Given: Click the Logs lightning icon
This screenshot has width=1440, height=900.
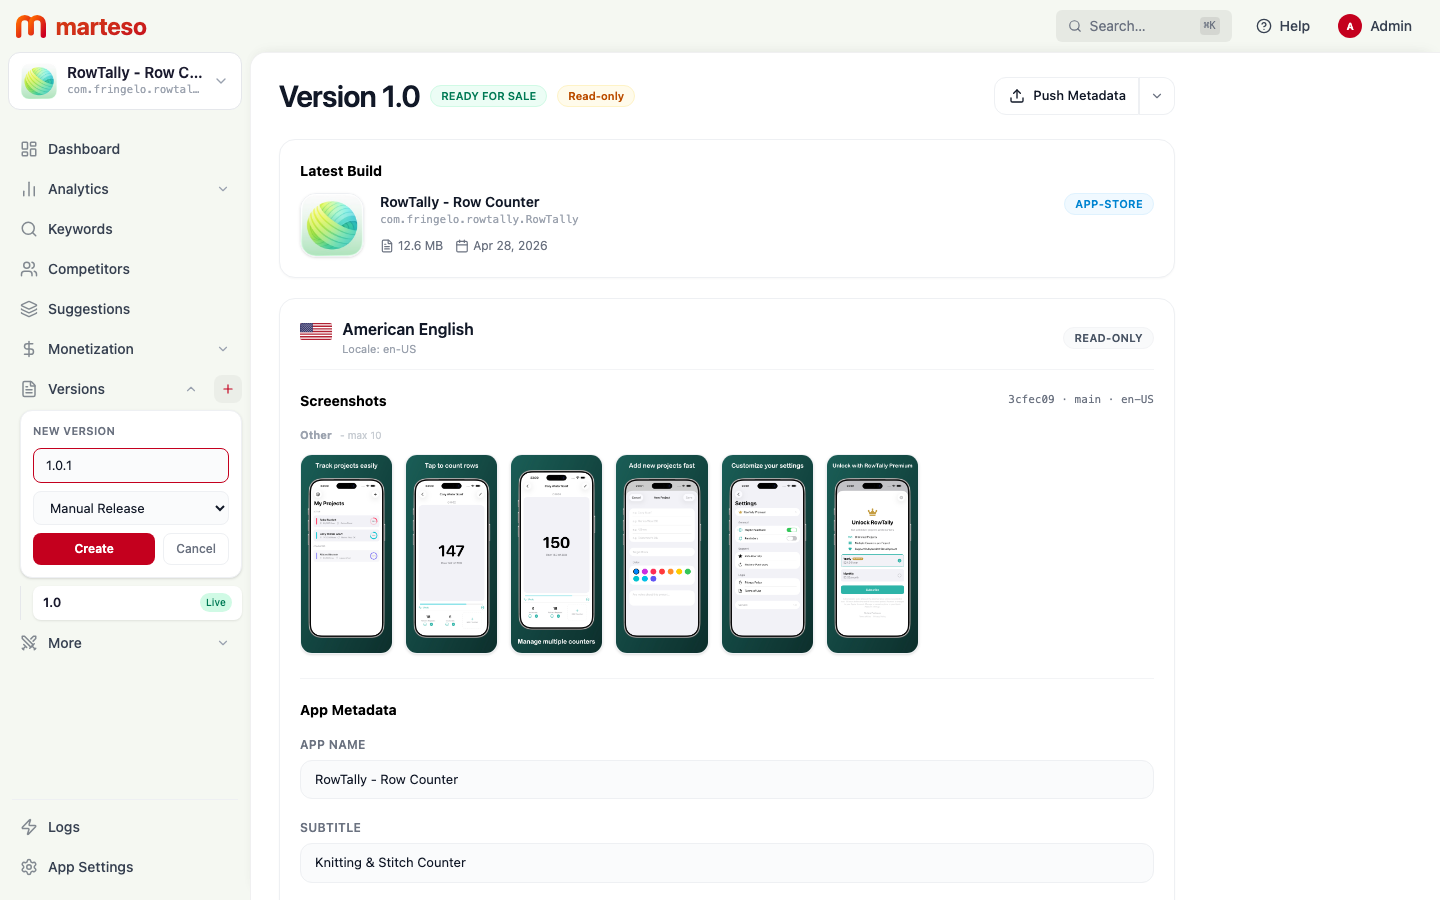Looking at the screenshot, I should (x=29, y=827).
